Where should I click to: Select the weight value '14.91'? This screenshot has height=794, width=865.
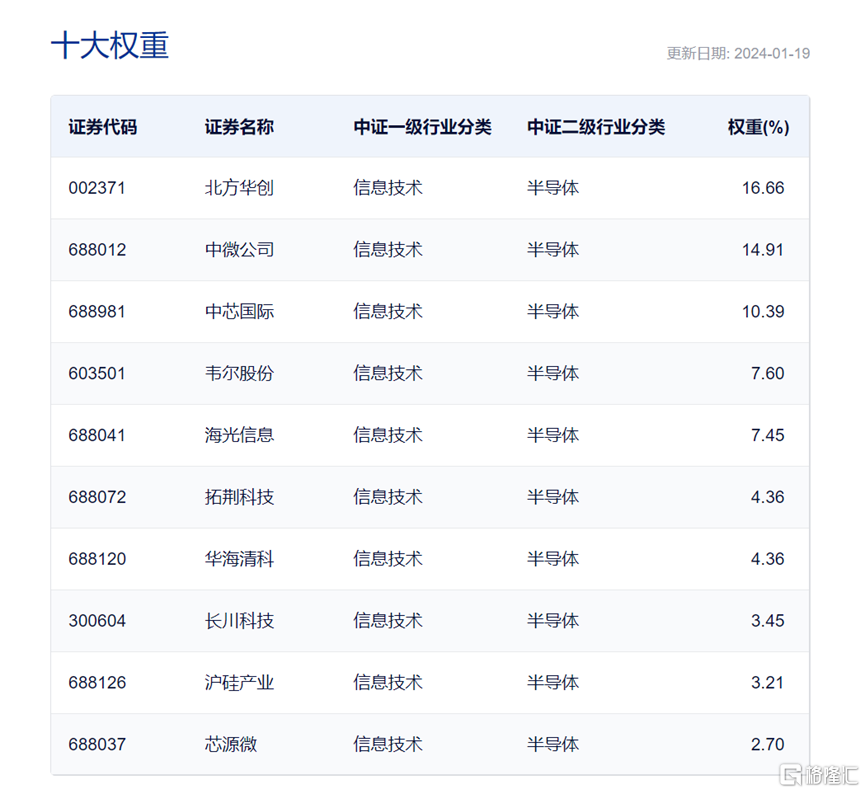pyautogui.click(x=763, y=250)
